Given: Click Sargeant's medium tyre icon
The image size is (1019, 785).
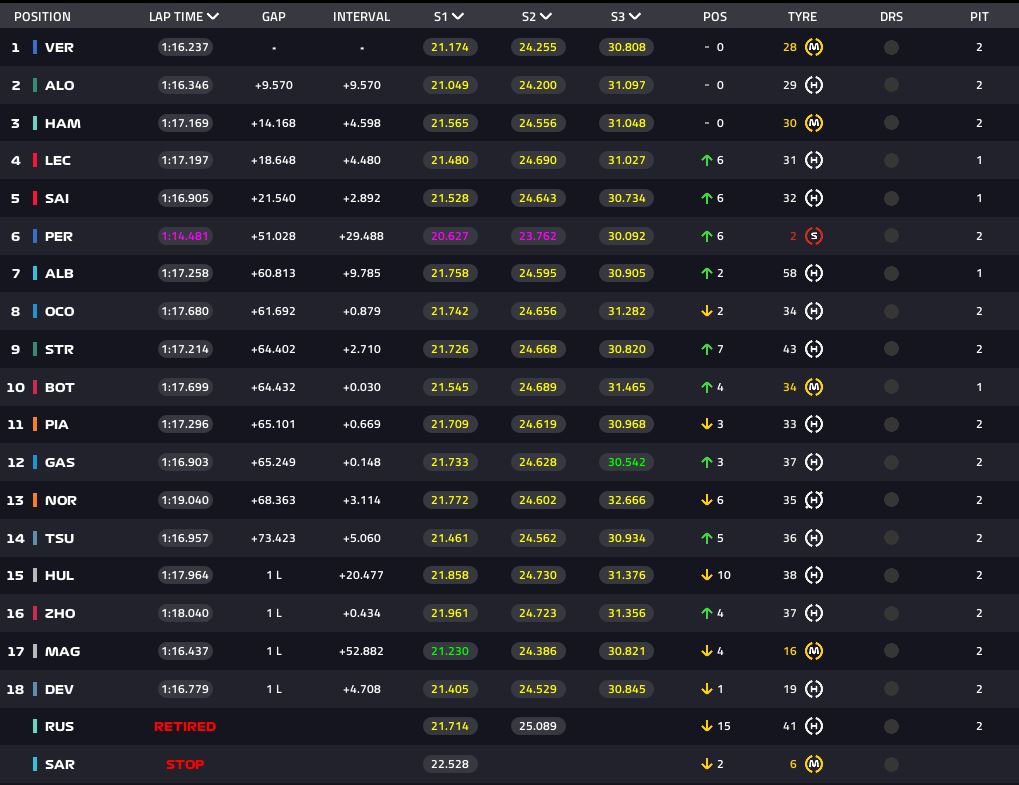Looking at the screenshot, I should click(x=814, y=764).
